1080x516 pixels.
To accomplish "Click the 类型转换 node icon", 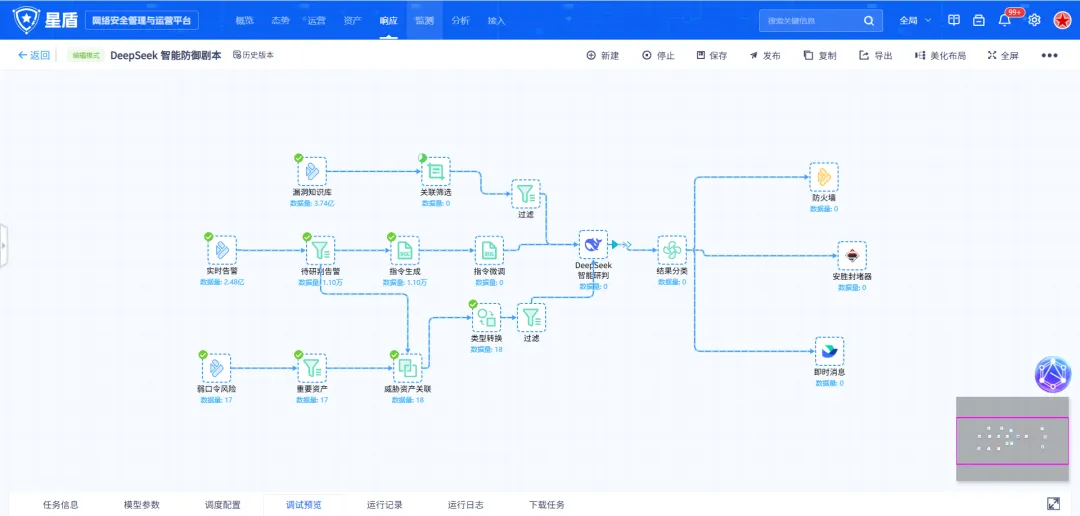I will [x=486, y=317].
